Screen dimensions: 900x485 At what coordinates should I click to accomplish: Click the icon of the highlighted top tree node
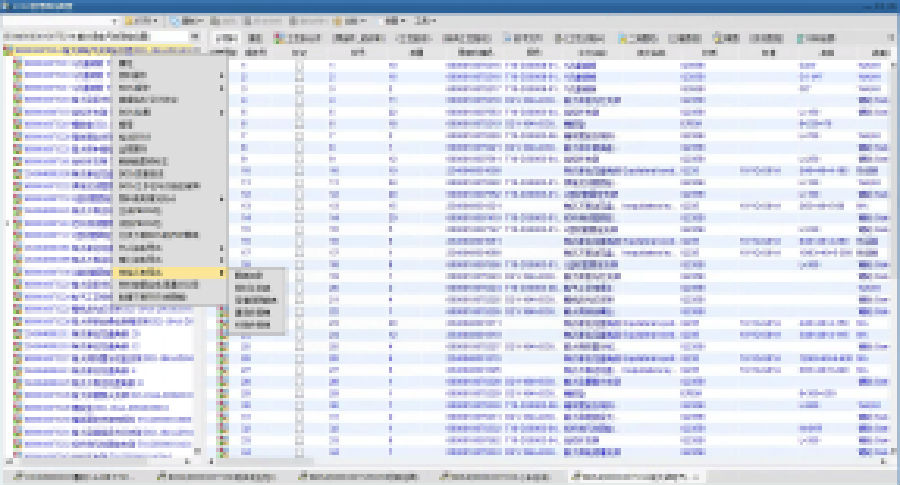(x=9, y=49)
